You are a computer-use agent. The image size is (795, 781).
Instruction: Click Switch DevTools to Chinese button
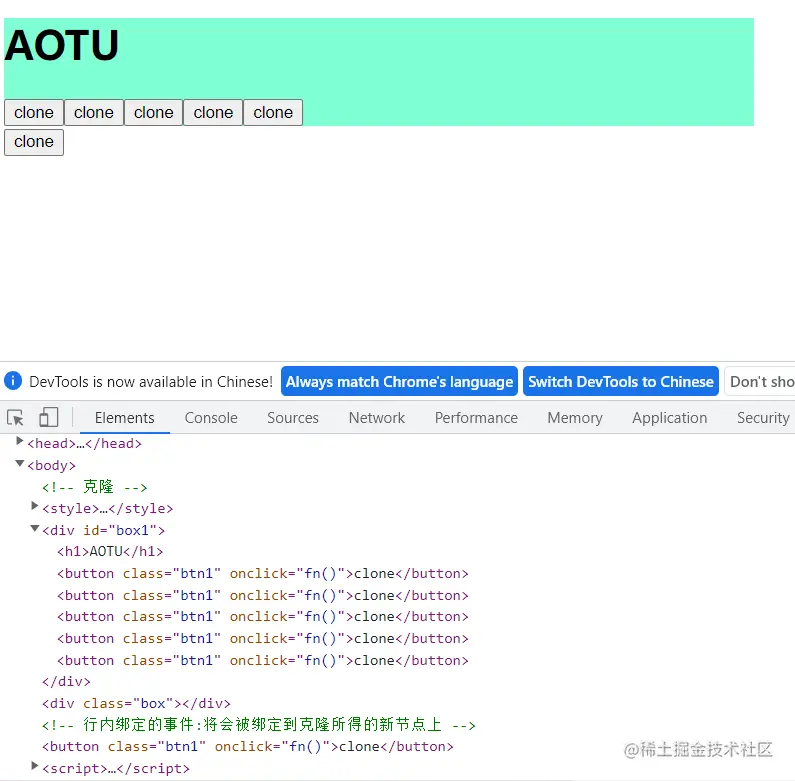[621, 381]
